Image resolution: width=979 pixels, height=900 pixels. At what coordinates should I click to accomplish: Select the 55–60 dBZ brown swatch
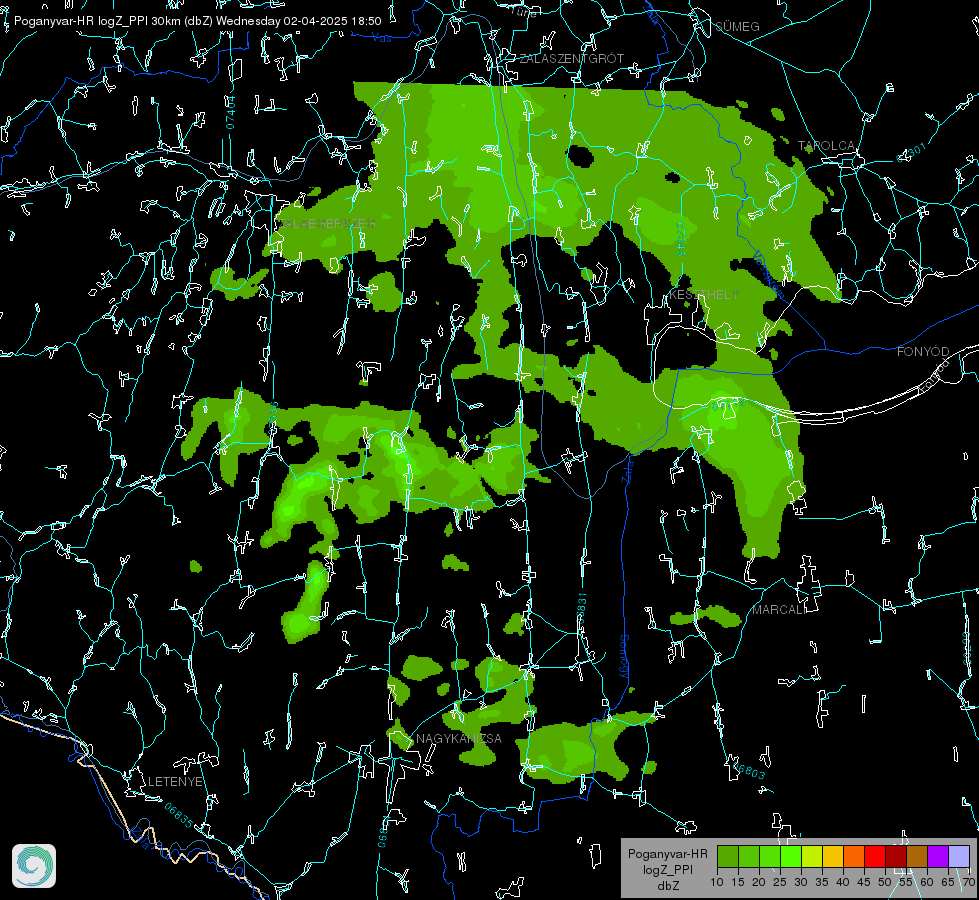[917, 856]
